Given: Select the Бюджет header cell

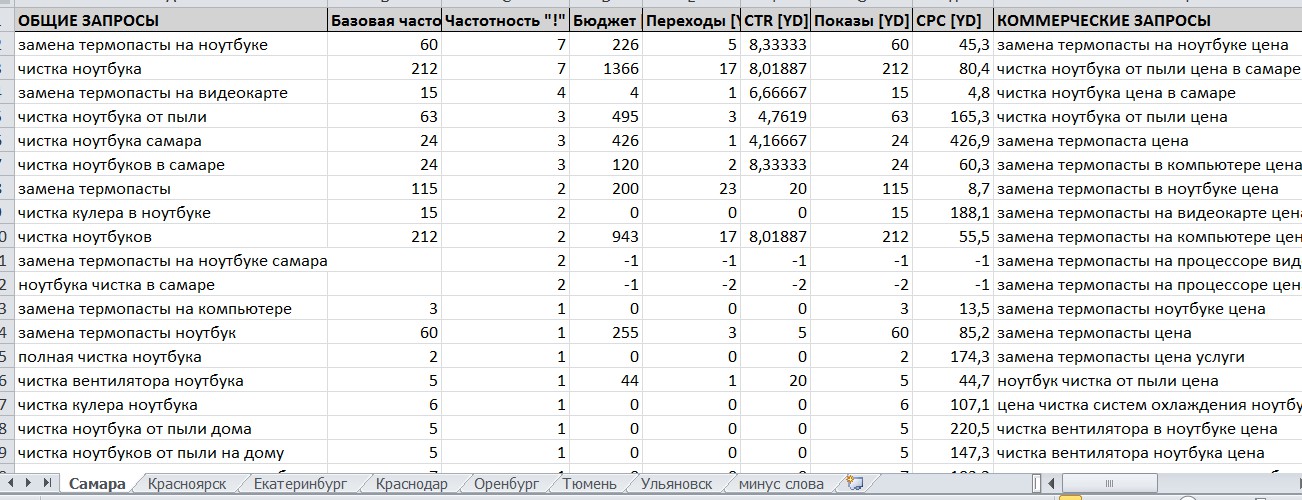Looking at the screenshot, I should 606,21.
